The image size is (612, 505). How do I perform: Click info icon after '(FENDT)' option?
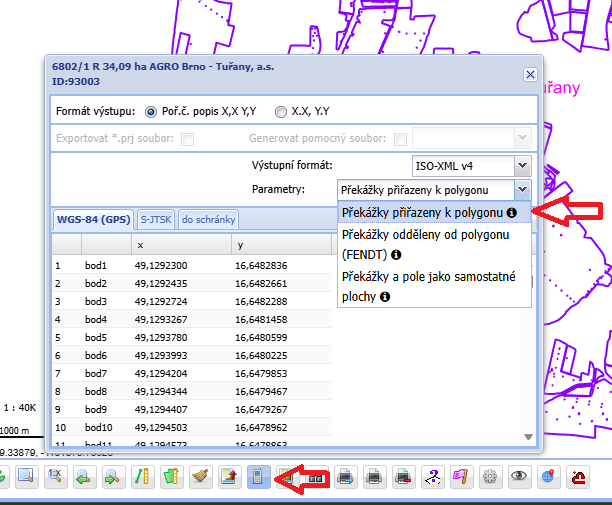coord(396,255)
